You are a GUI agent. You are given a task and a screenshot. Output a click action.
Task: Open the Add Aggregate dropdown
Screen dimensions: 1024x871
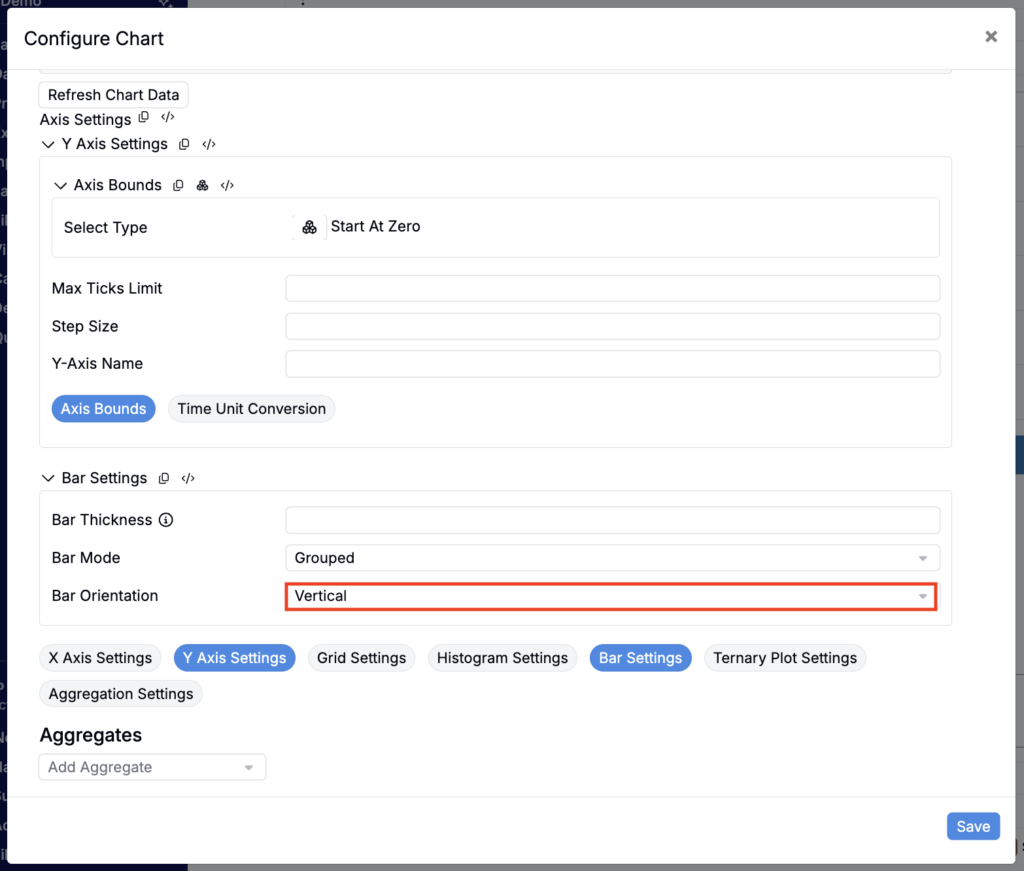152,767
